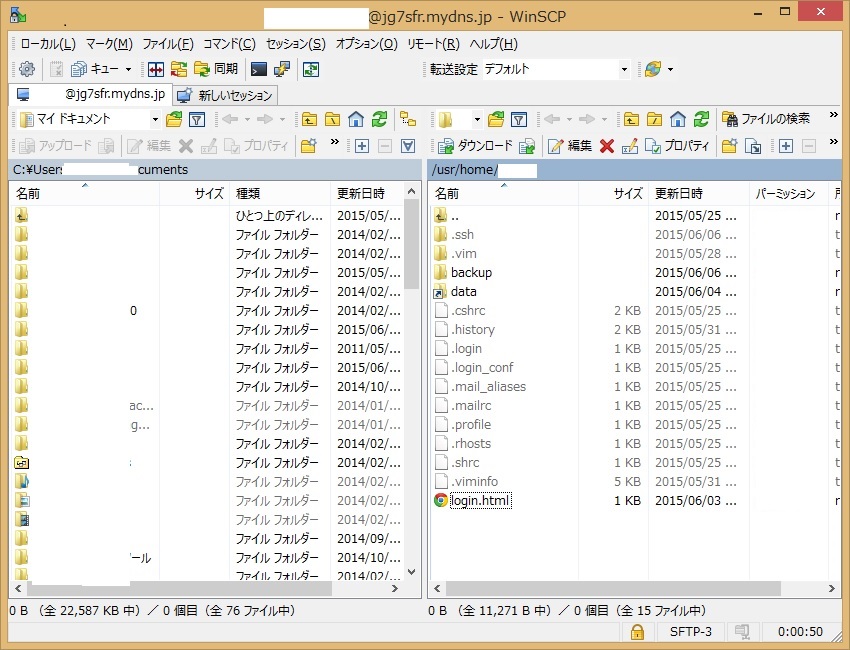Open the ローカル(L) menu
Image resolution: width=850 pixels, height=650 pixels.
pyautogui.click(x=48, y=44)
